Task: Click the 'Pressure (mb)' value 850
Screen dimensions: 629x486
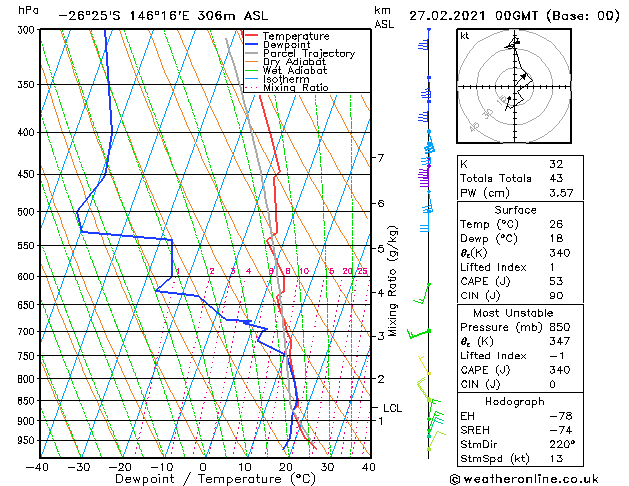Action: point(560,327)
